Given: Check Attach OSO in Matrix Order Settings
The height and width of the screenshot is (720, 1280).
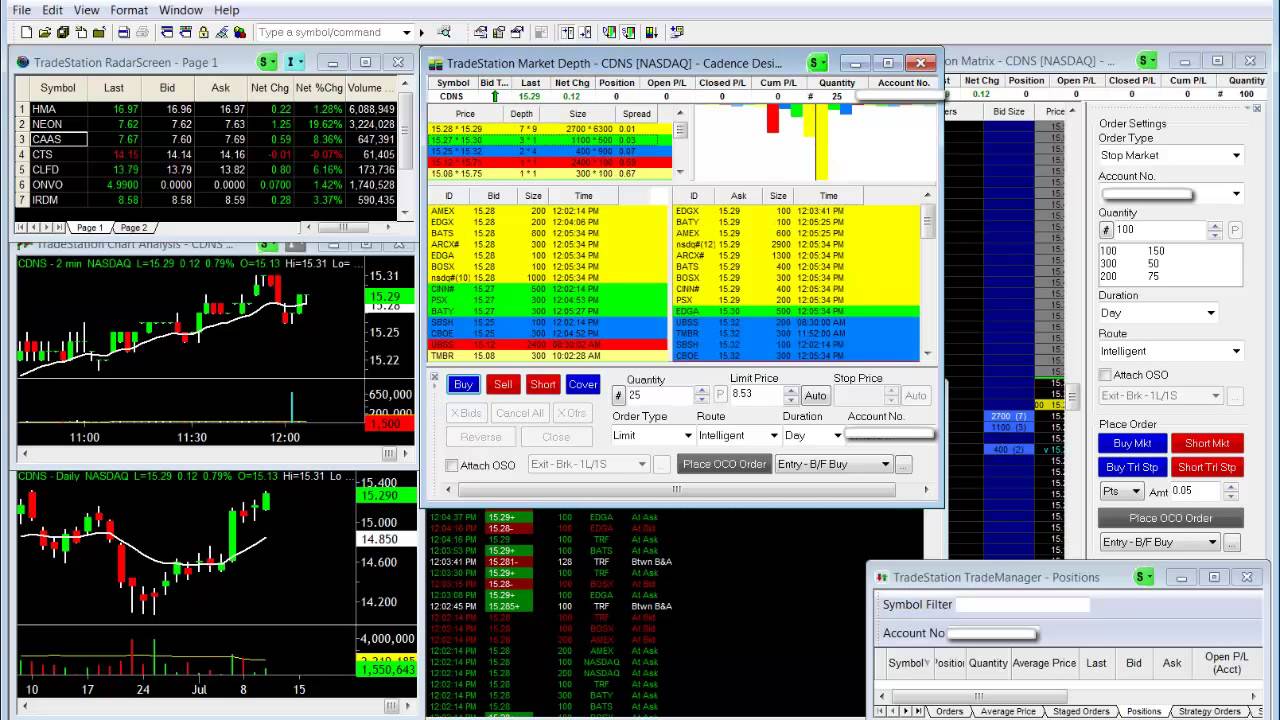Looking at the screenshot, I should pos(1105,375).
